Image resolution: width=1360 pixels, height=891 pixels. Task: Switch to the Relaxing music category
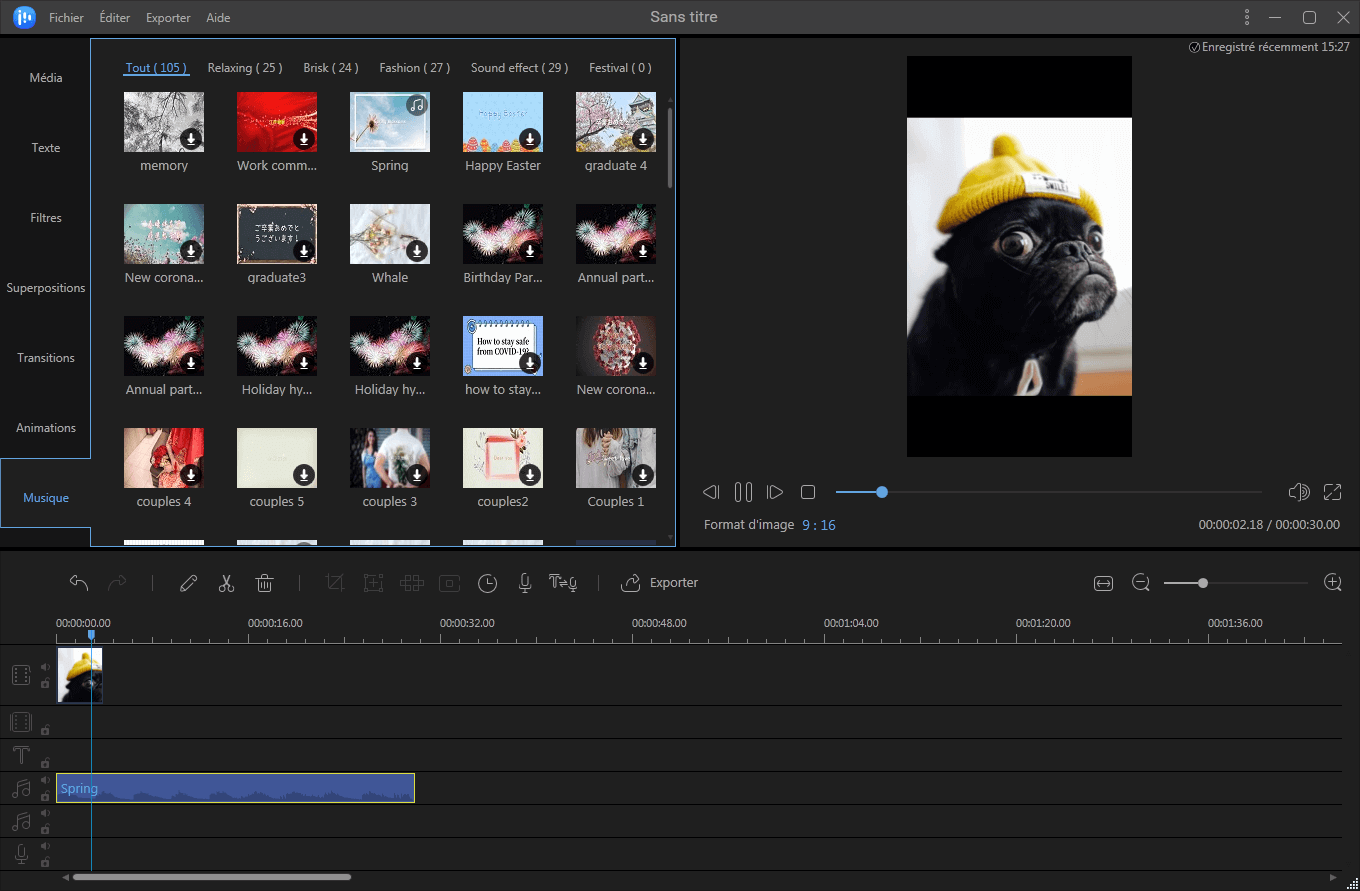[x=244, y=68]
